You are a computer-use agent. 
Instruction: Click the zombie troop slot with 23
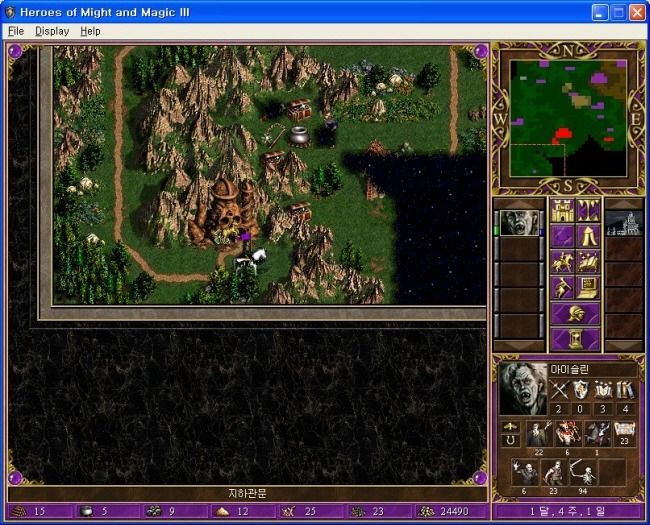[554, 472]
